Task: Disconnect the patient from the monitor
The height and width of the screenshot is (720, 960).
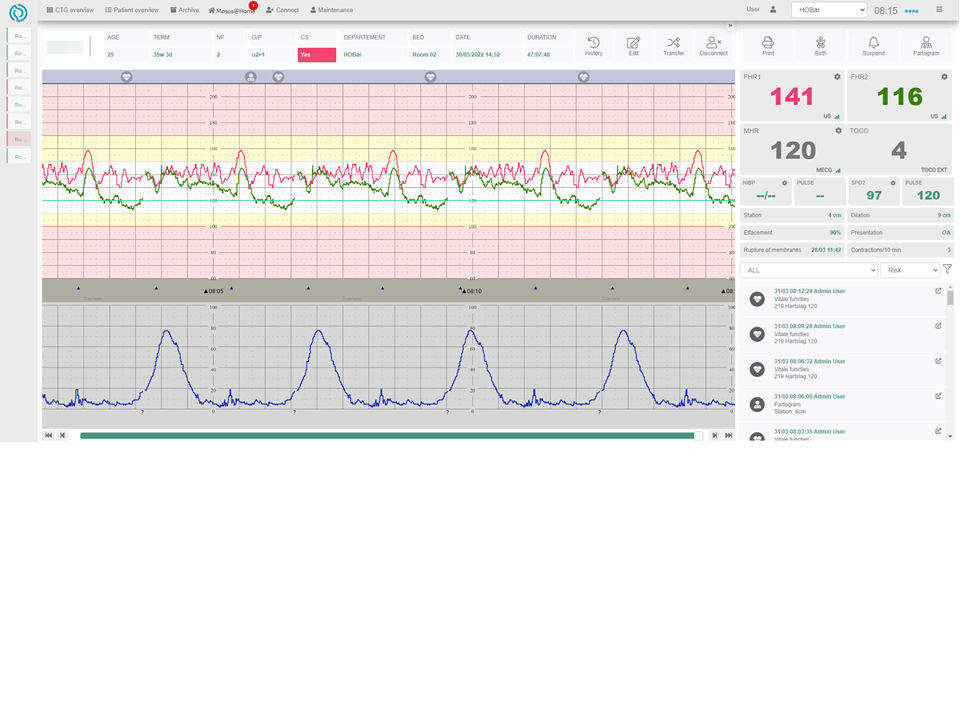Action: (714, 46)
